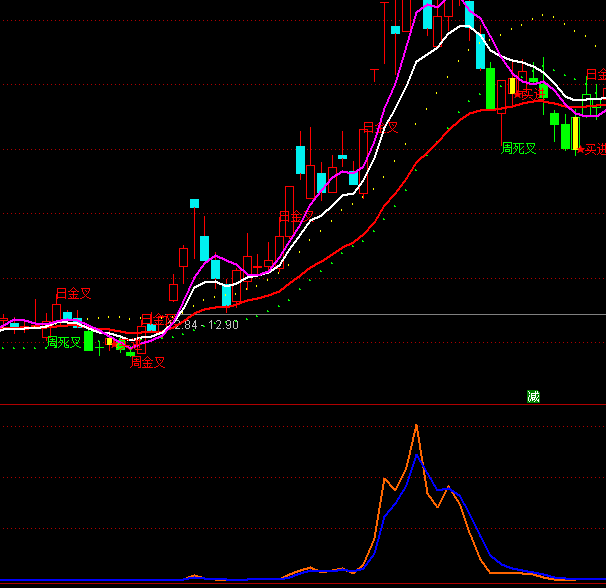Click the 日金叉 label at mid-chart rally

[x=296, y=216]
